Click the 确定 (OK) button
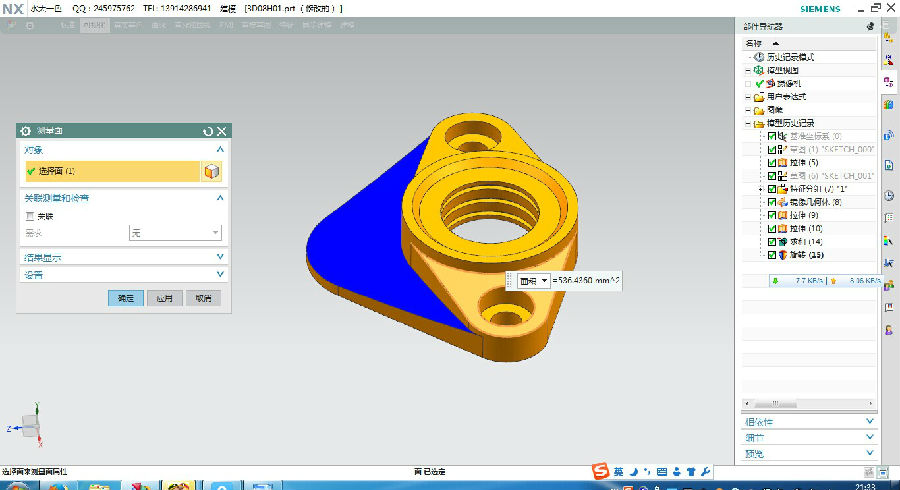Screen dimensions: 900x490 coord(125,298)
